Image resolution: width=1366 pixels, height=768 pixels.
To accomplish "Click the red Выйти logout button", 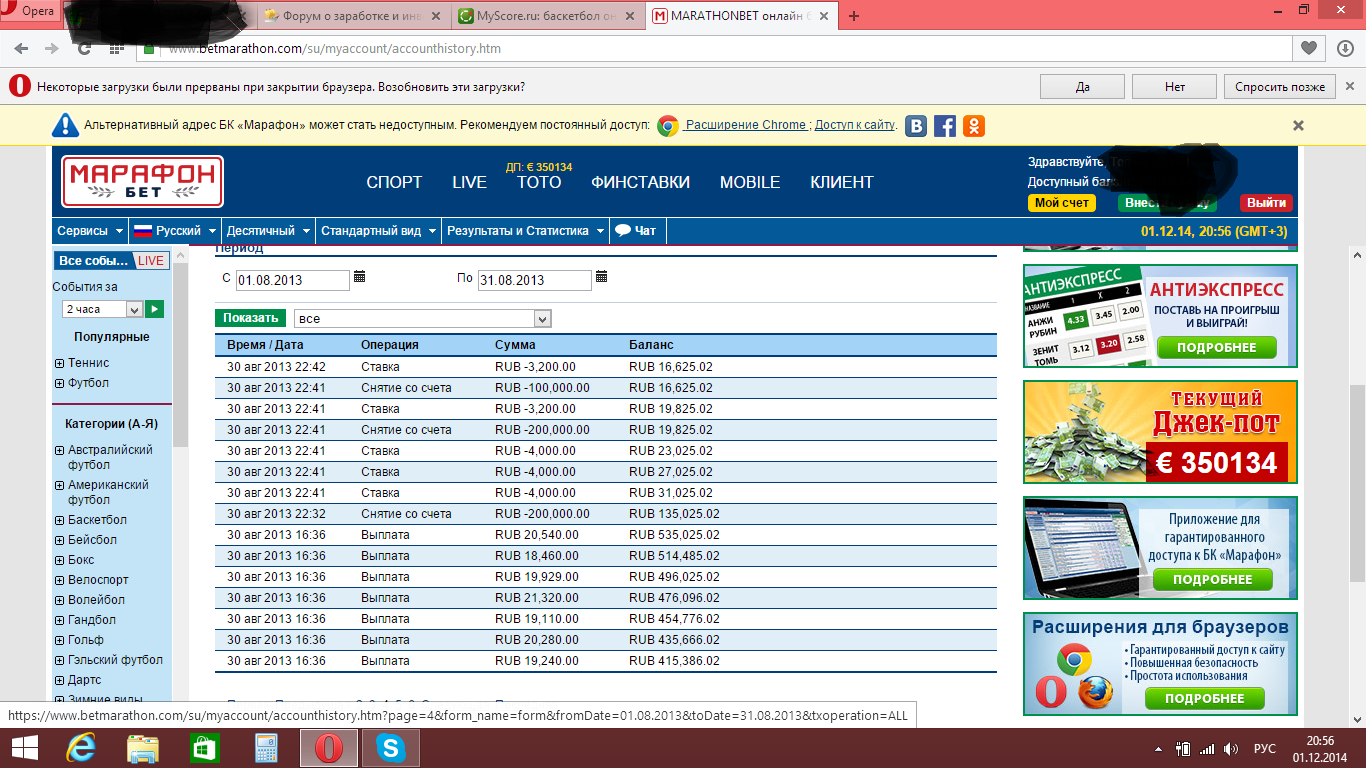I will point(1266,203).
